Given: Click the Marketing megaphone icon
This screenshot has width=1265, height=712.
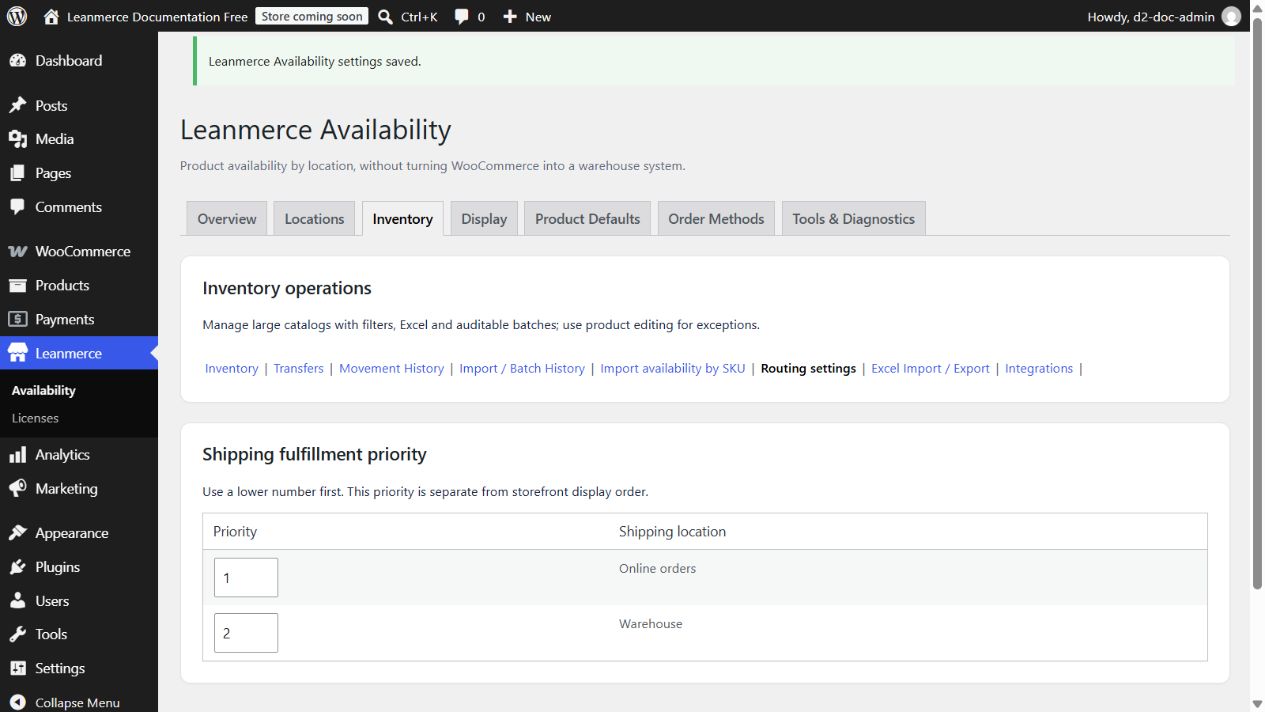Looking at the screenshot, I should [x=17, y=489].
